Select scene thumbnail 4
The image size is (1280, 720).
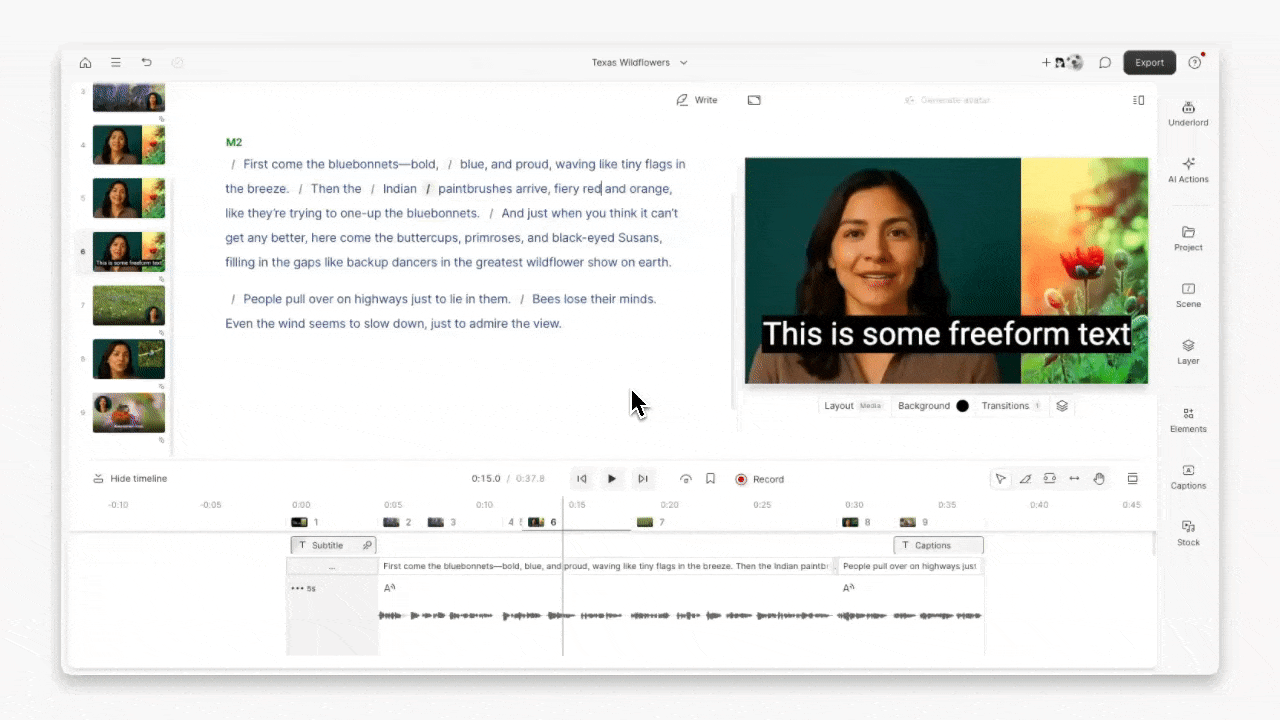(x=129, y=145)
